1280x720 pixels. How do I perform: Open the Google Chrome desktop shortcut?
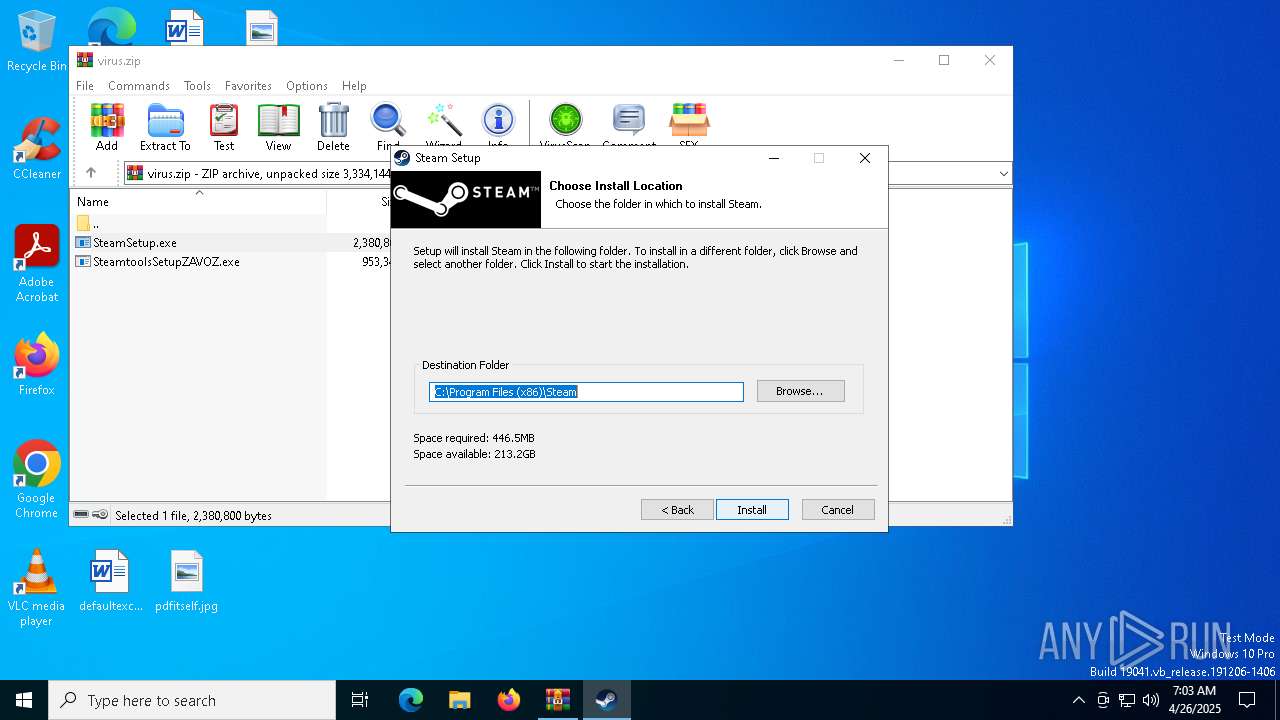click(x=36, y=480)
